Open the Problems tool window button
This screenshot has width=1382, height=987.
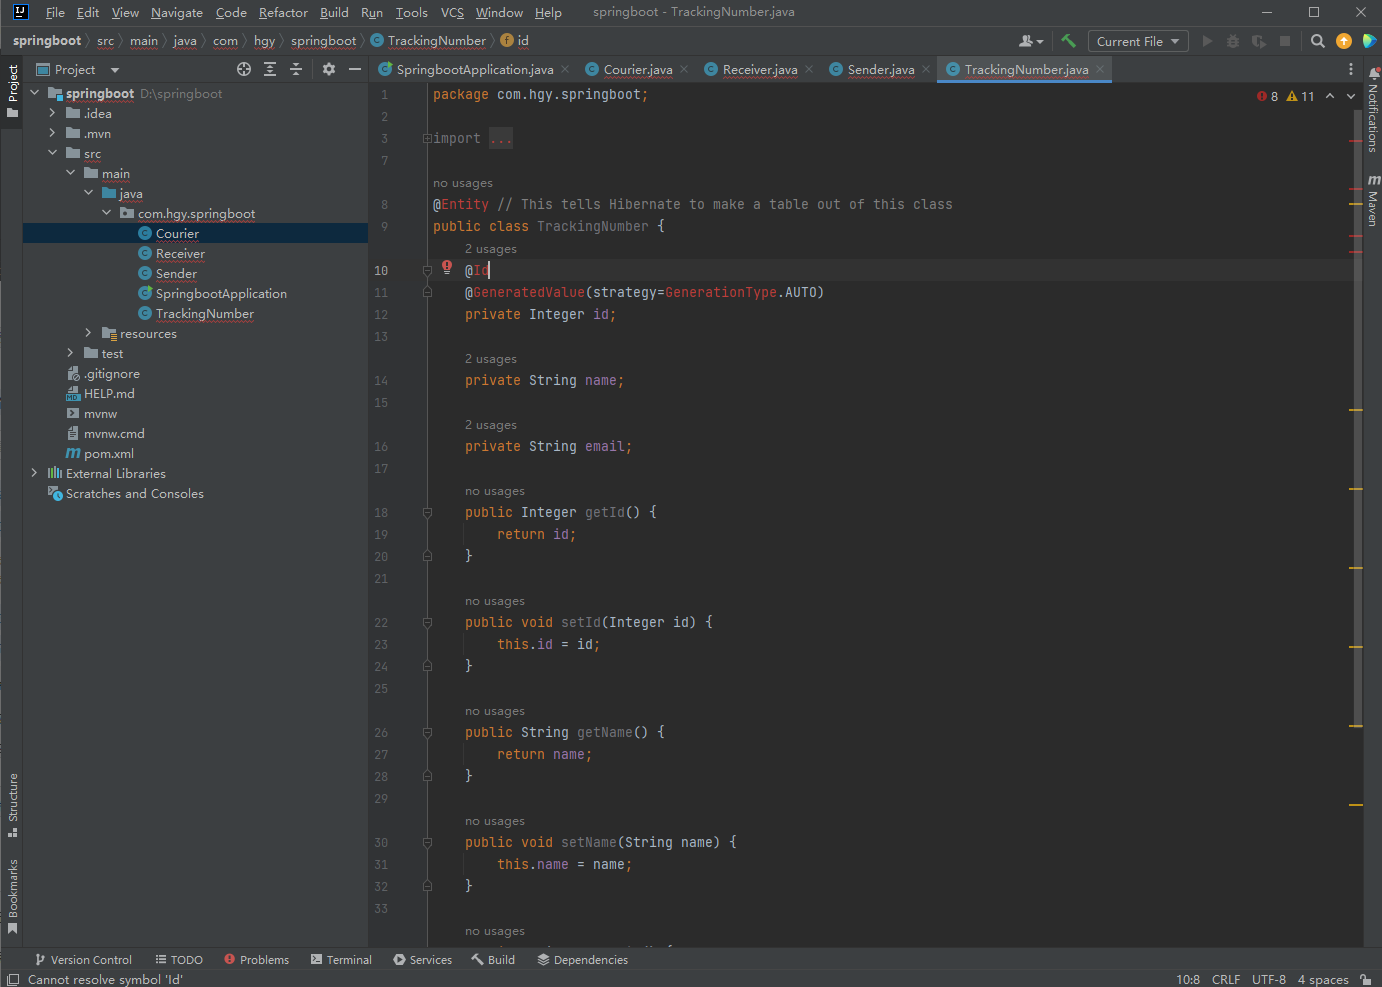pos(257,959)
